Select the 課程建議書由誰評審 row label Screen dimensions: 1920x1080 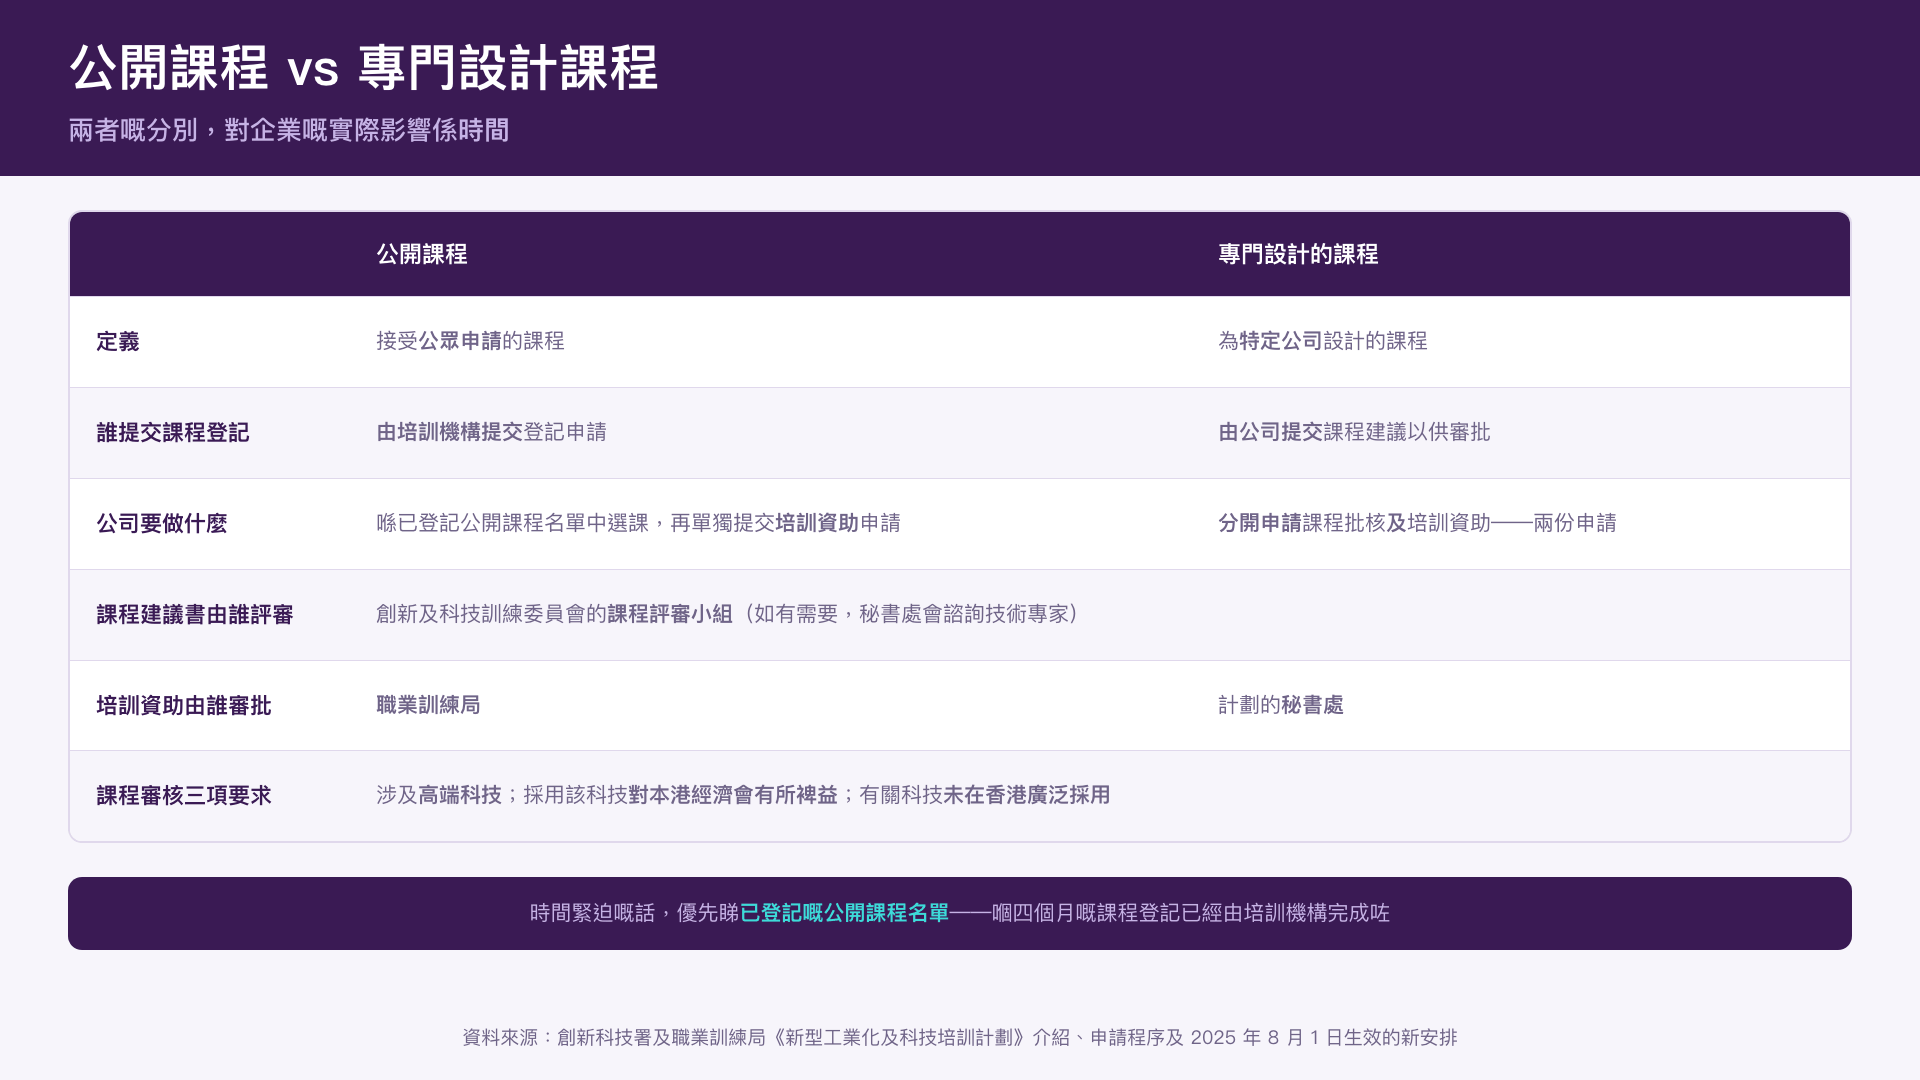point(195,615)
